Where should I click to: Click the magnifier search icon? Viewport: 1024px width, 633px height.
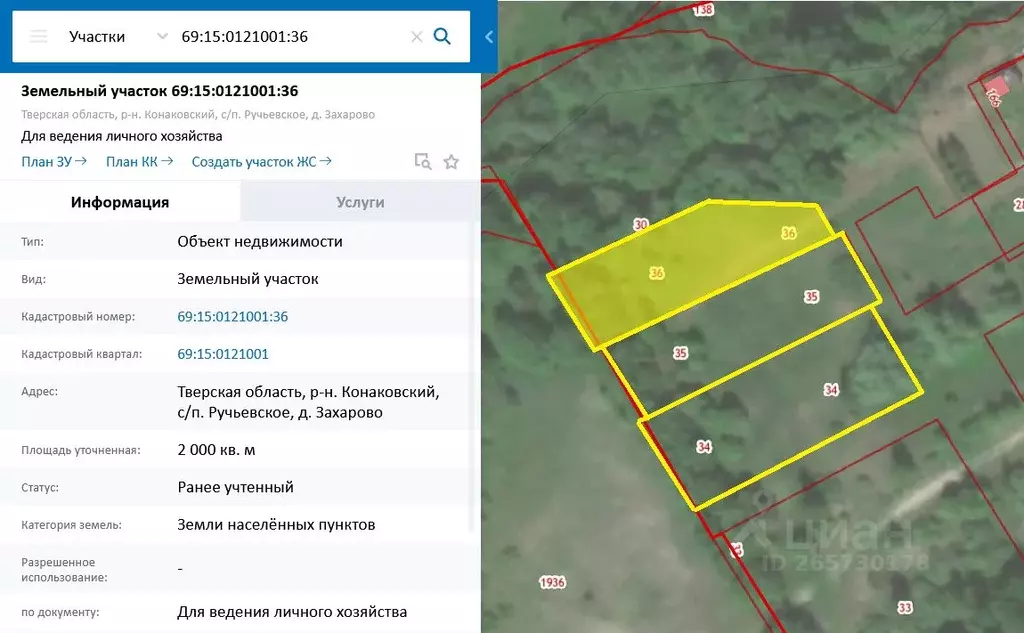[442, 37]
